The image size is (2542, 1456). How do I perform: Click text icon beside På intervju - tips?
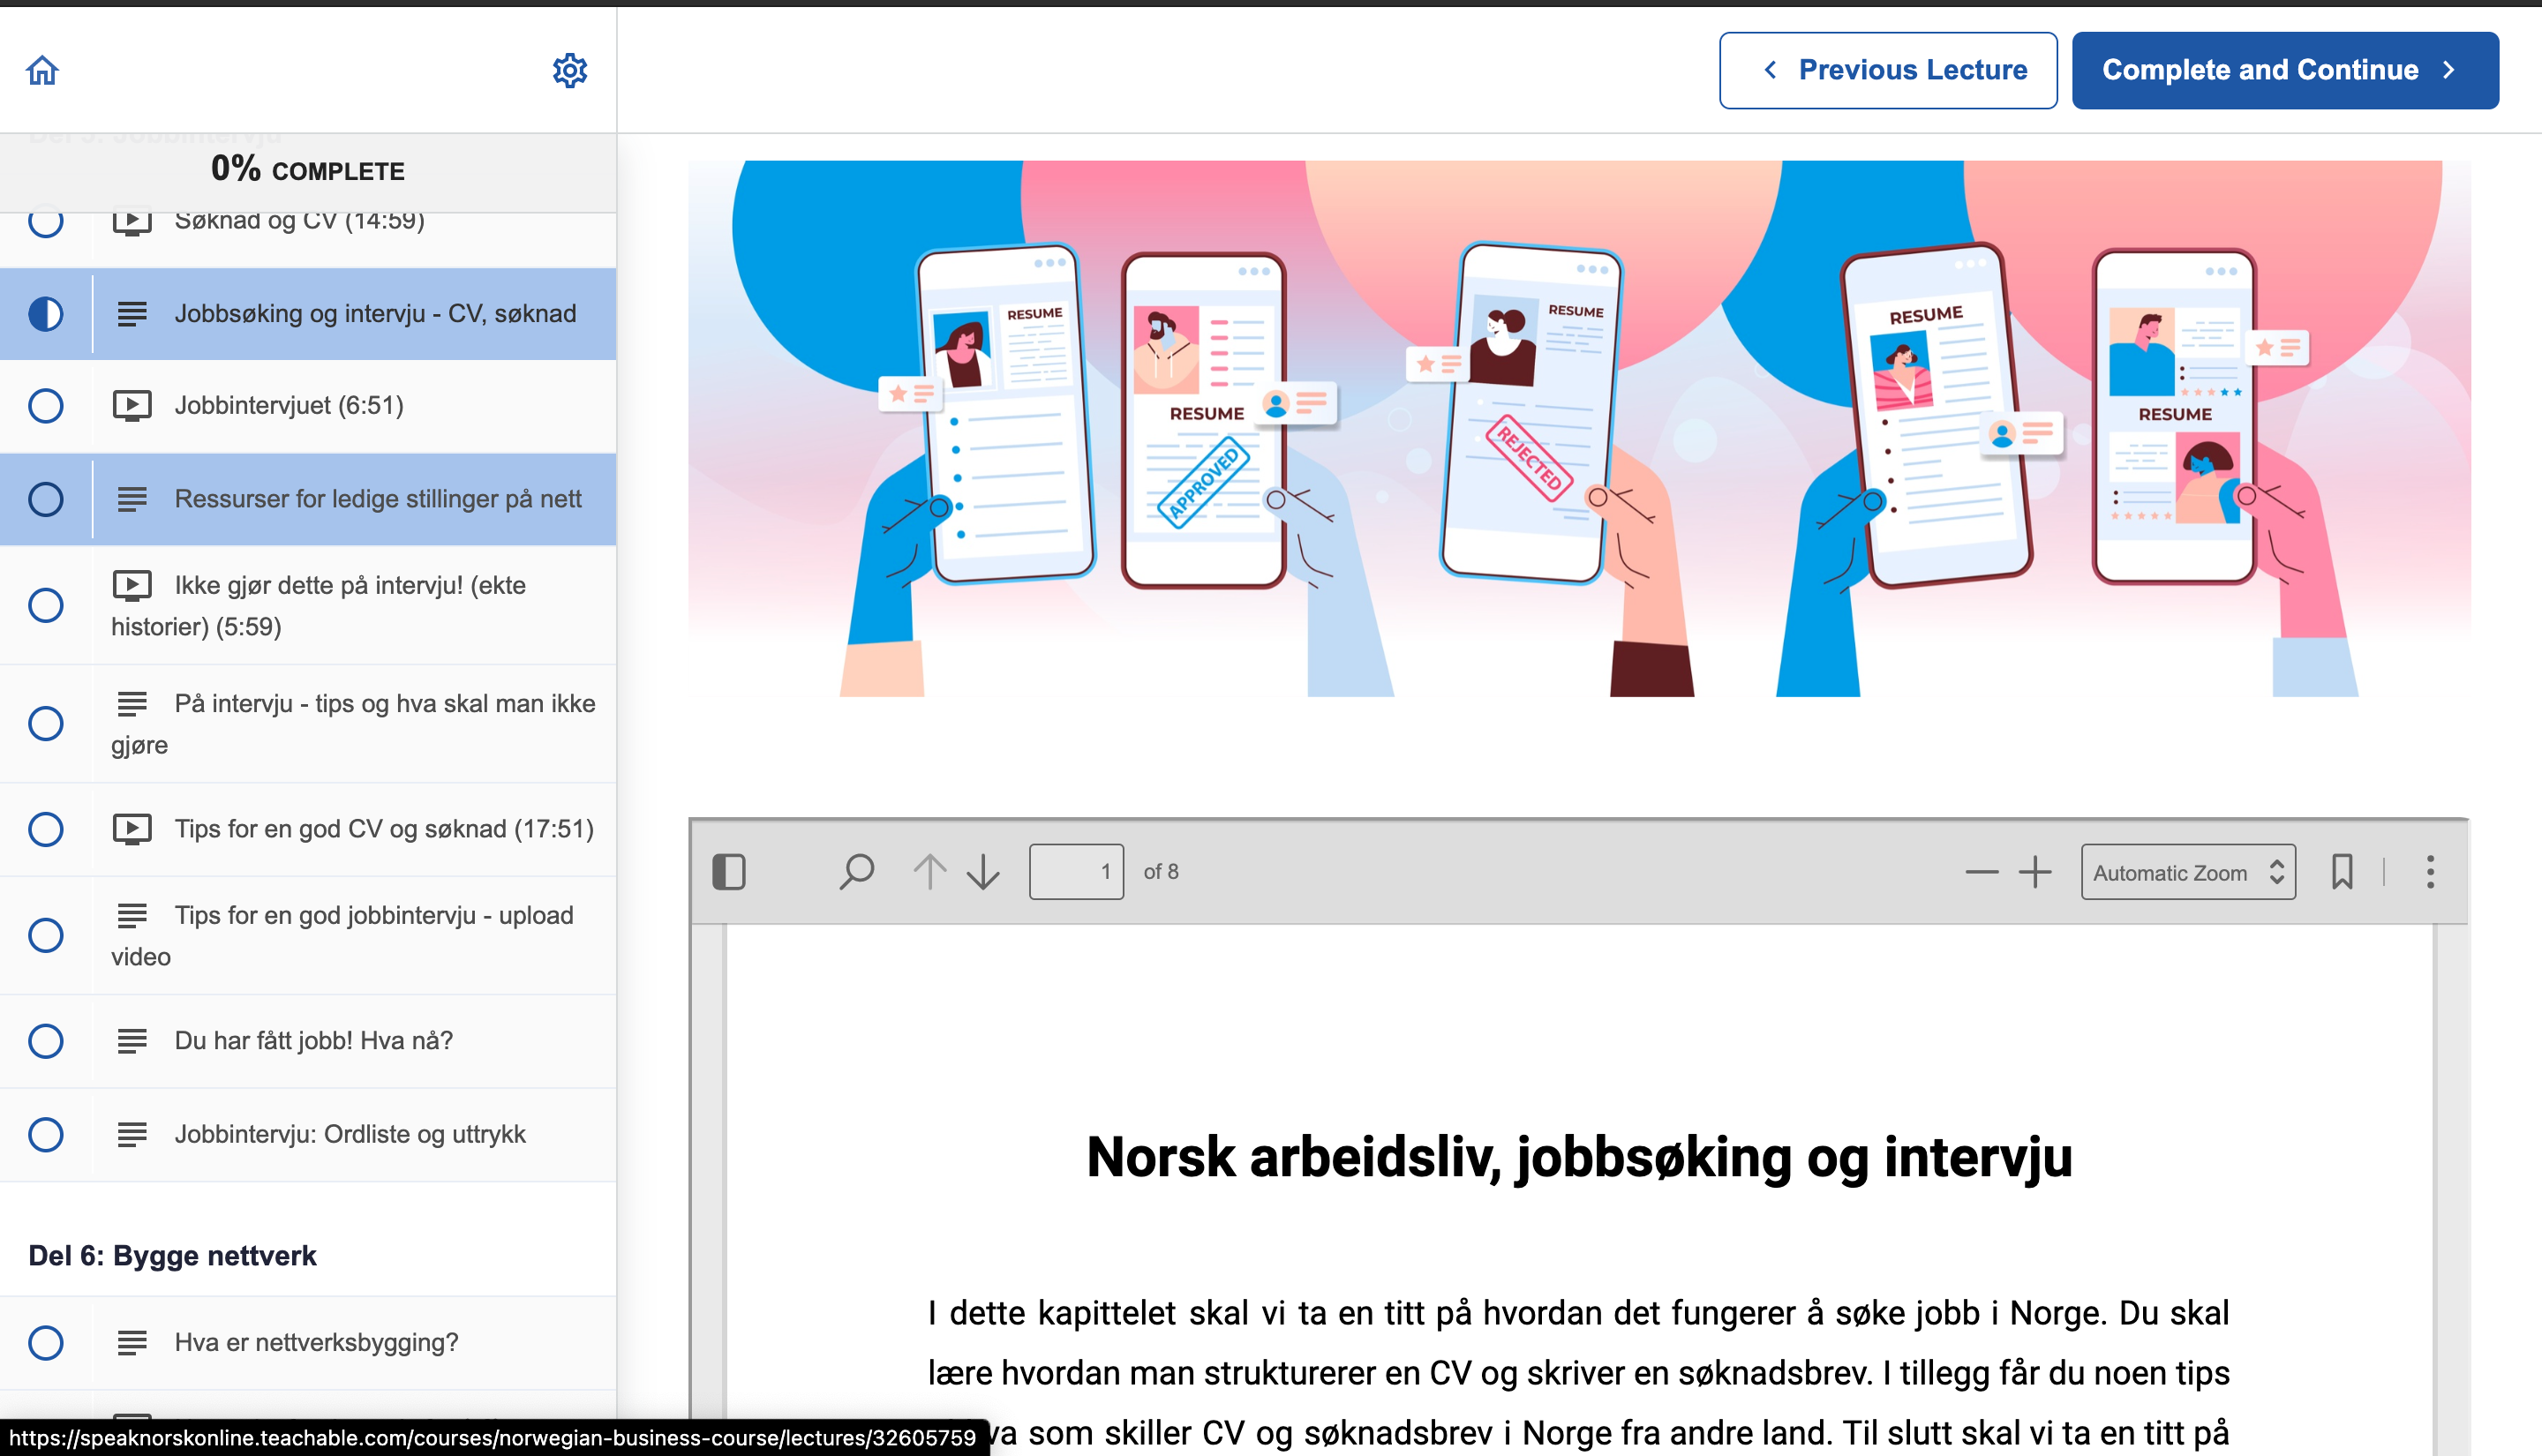132,704
